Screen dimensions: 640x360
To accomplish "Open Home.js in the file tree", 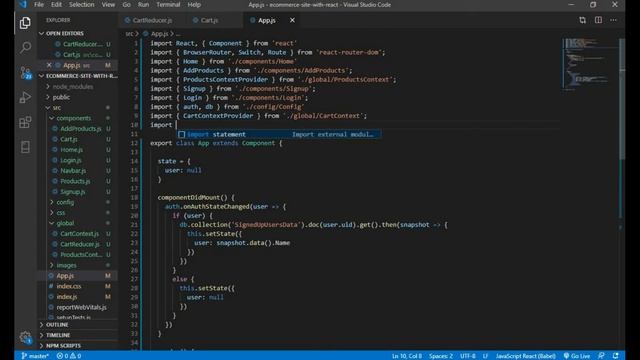I will 71,150.
